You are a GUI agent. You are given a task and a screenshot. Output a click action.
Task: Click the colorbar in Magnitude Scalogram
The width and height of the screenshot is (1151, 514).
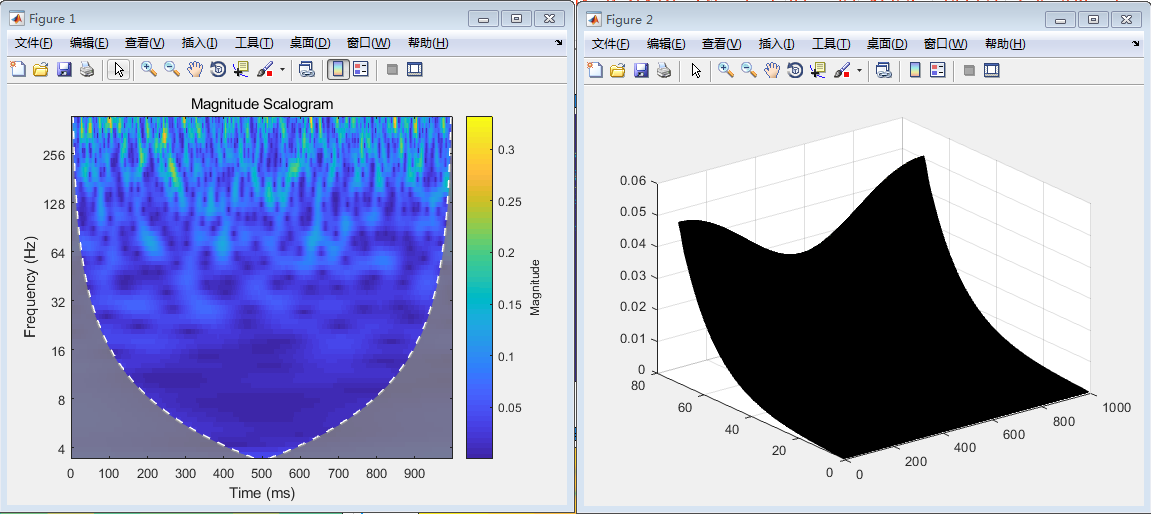coord(478,287)
